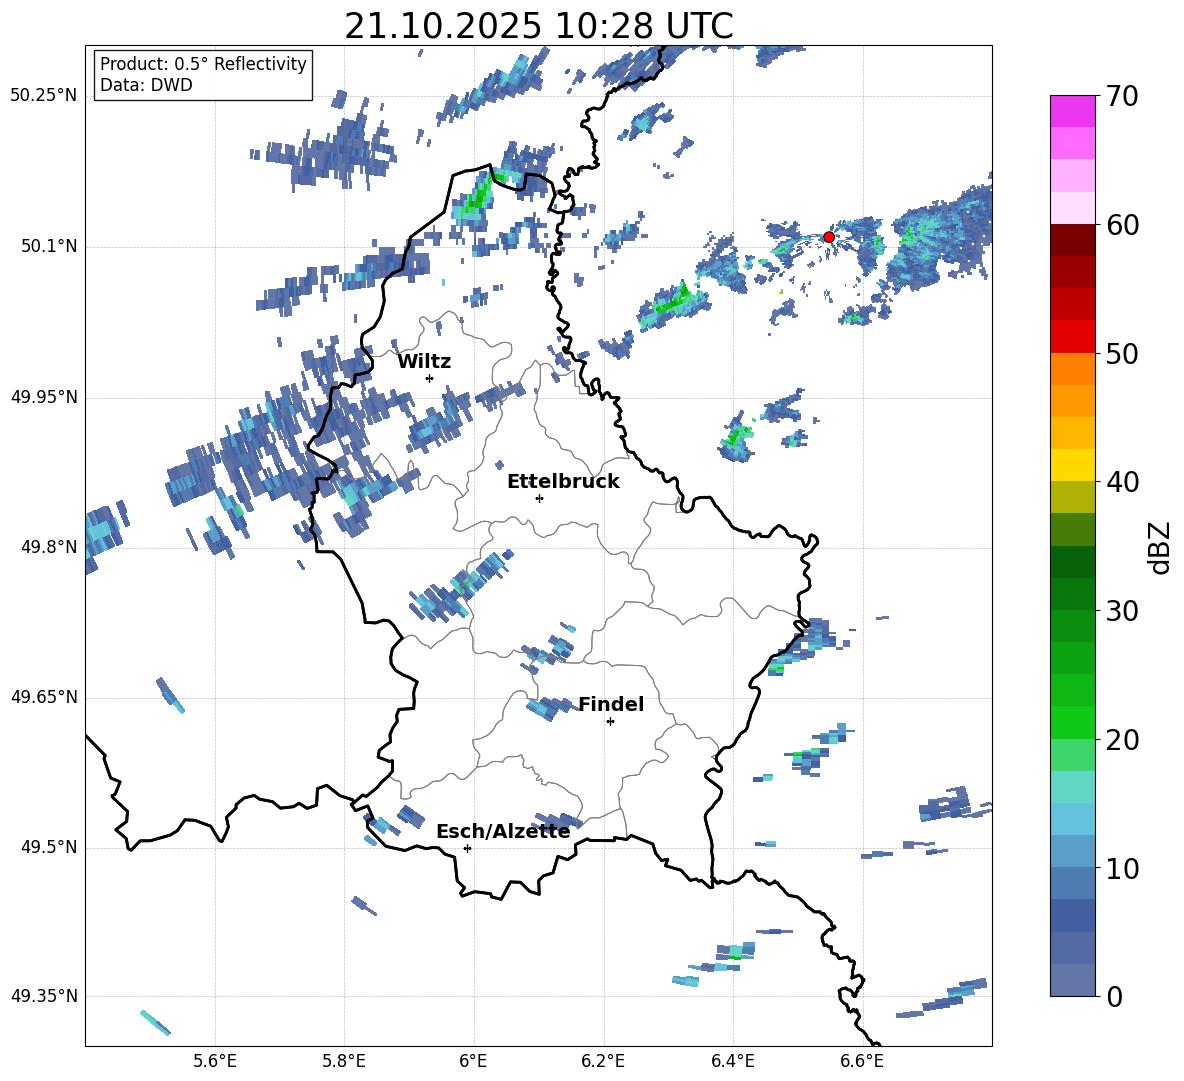Click the colorbar tick label 40
The width and height of the screenshot is (1184, 1081).
pos(1122,482)
